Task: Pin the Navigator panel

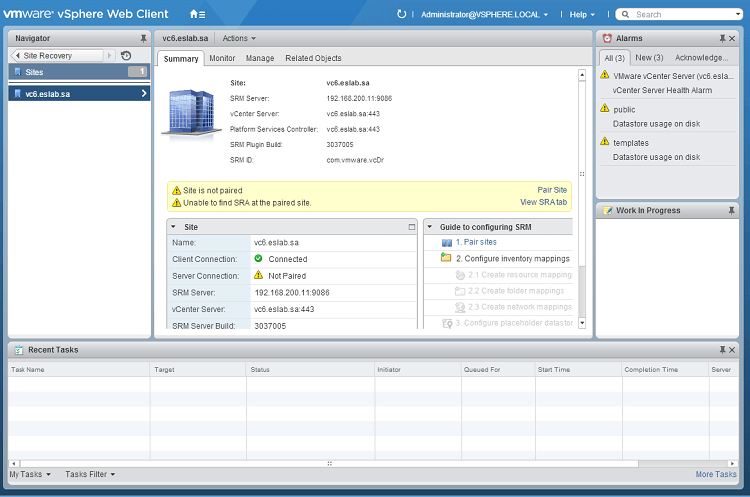Action: pyautogui.click(x=142, y=38)
